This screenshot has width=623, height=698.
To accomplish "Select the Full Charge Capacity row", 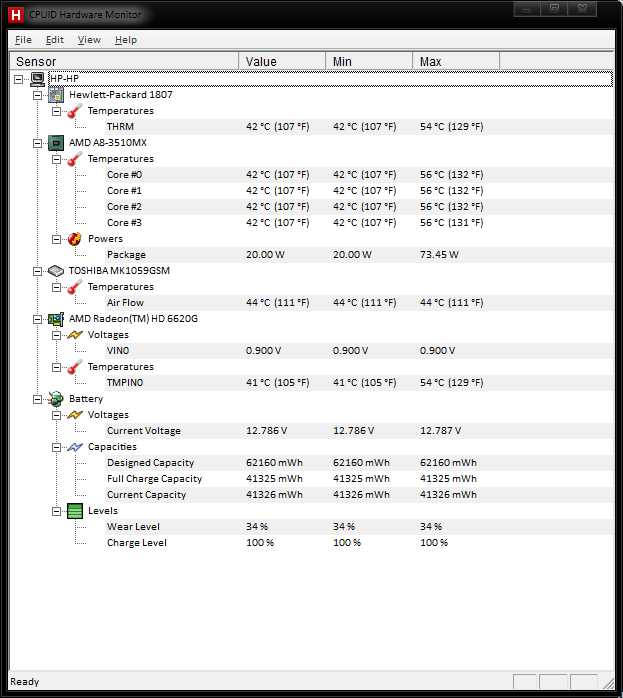I will [359, 479].
